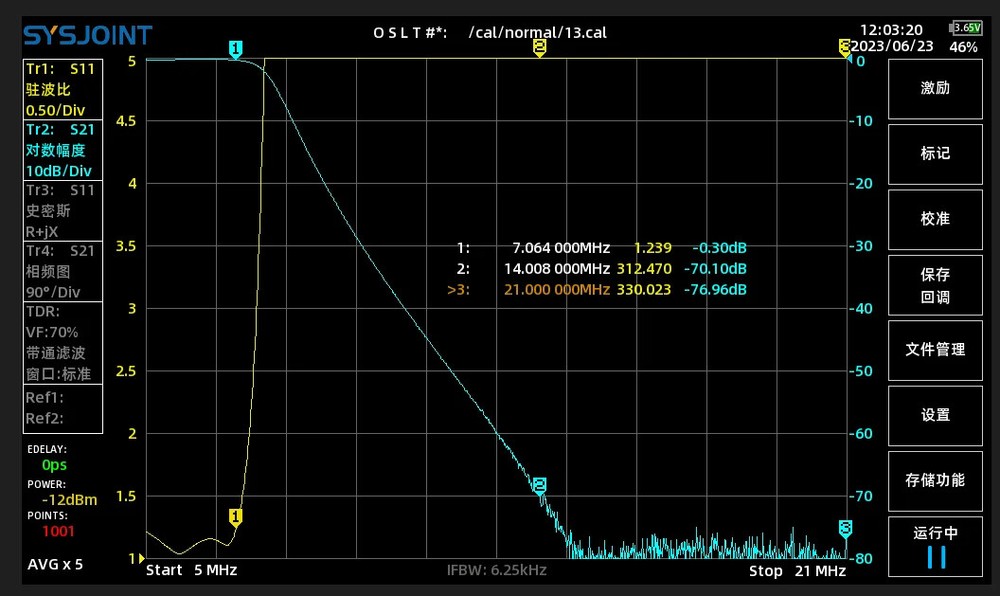Select cyan marker 2 on S21 slope
The height and width of the screenshot is (596, 1000).
tap(540, 486)
